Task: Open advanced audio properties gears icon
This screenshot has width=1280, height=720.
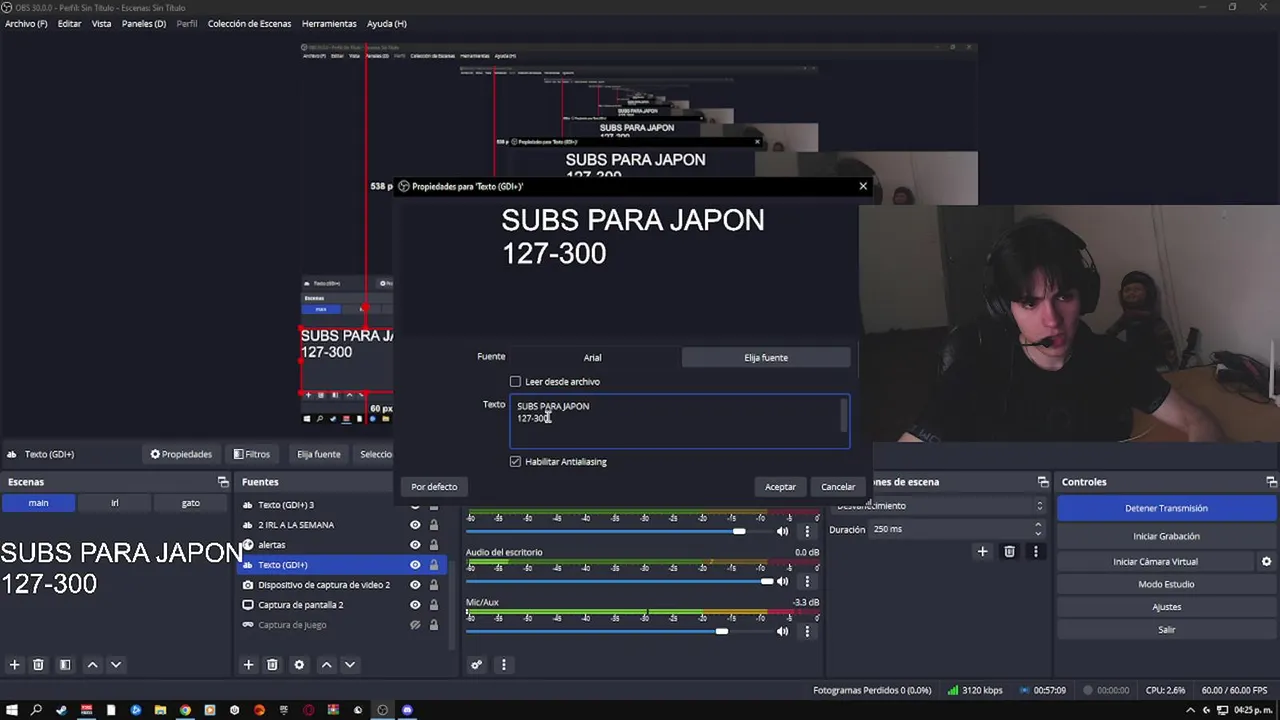Action: (x=477, y=665)
